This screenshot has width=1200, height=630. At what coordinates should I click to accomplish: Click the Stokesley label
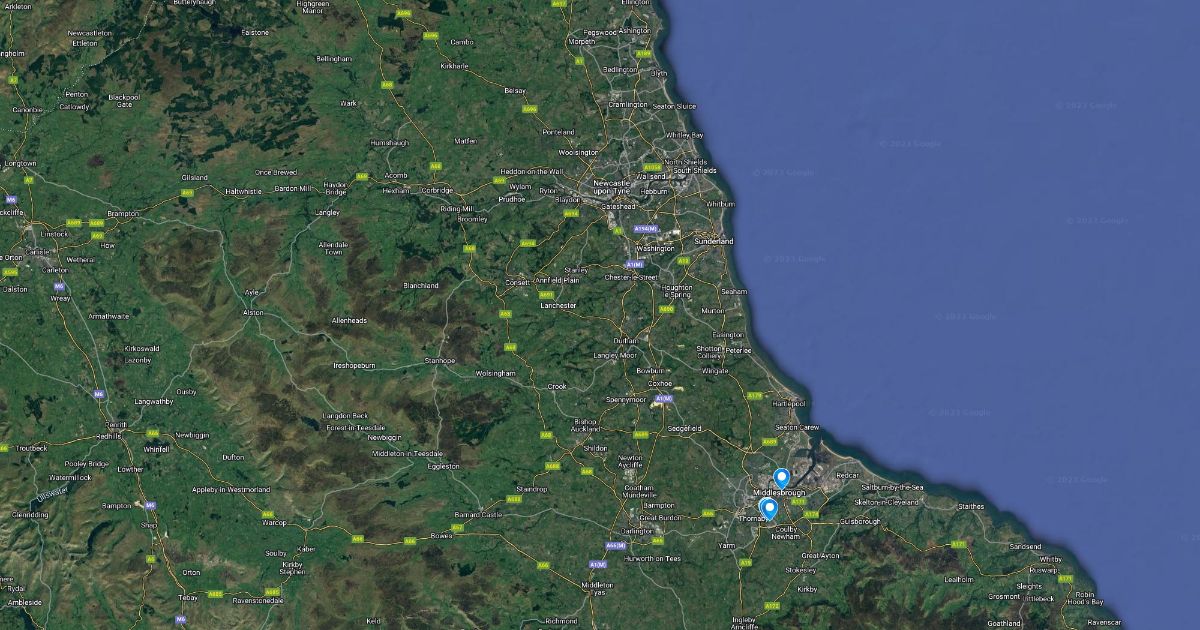click(x=800, y=569)
